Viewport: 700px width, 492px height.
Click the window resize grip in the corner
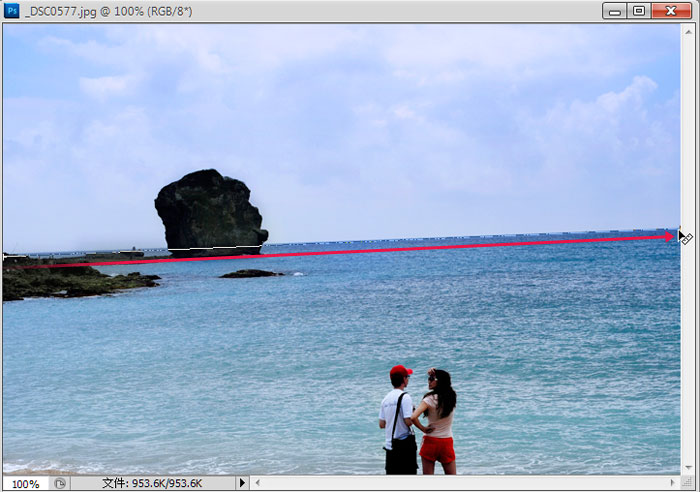[x=688, y=483]
